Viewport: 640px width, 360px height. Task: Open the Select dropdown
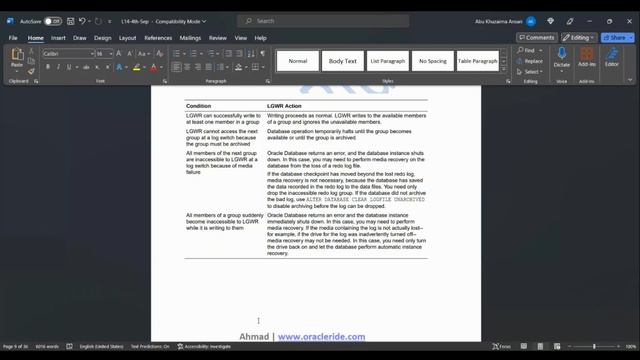coord(529,72)
